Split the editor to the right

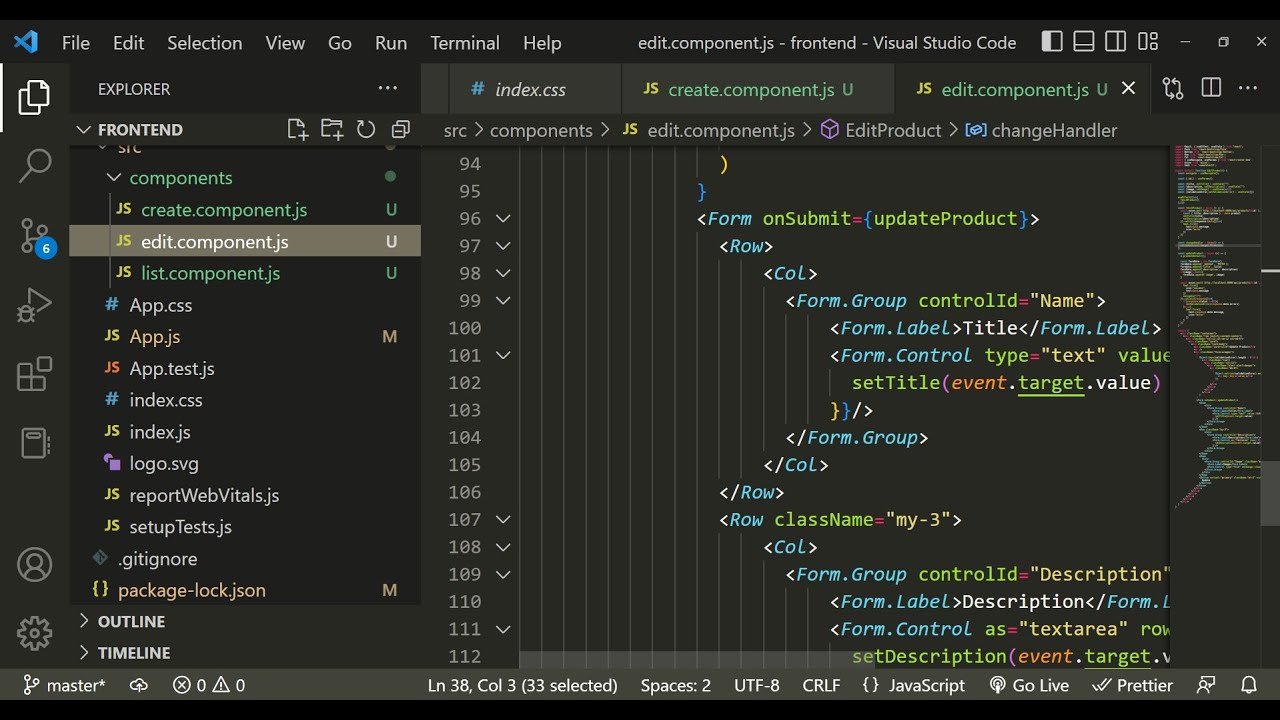tap(1211, 88)
